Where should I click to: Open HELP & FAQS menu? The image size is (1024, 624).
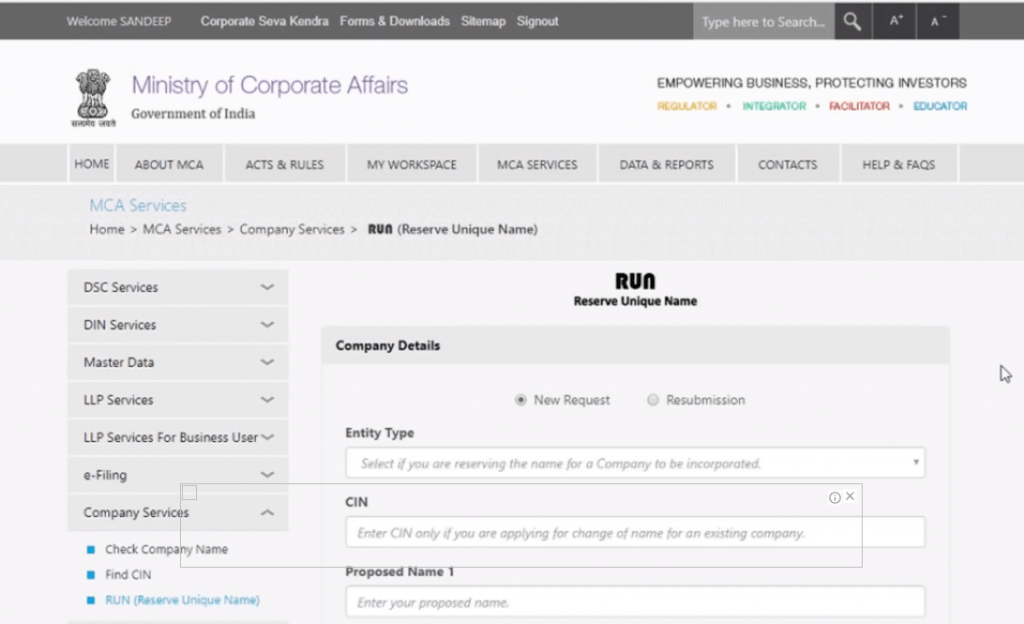pos(899,164)
